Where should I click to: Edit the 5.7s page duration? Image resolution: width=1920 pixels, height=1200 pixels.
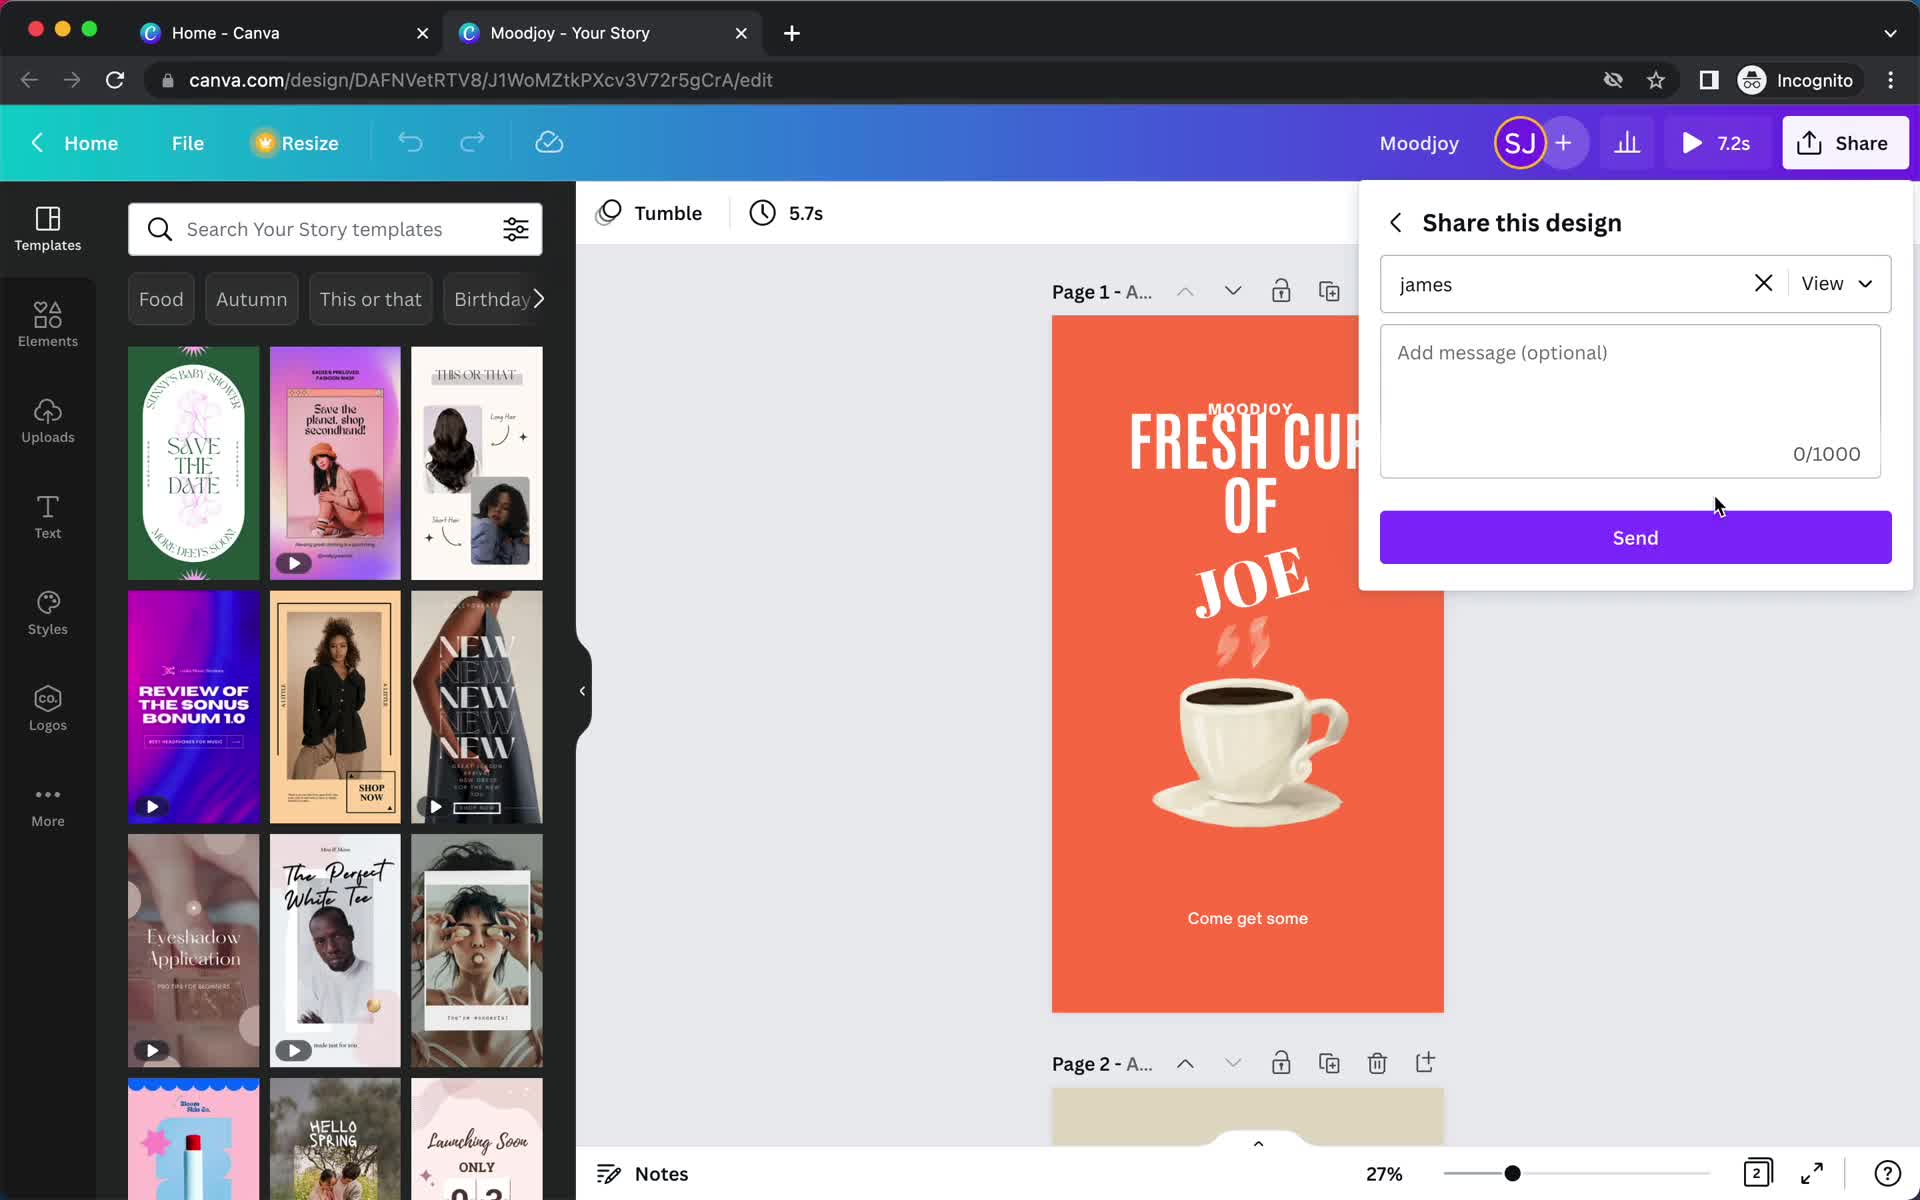787,213
